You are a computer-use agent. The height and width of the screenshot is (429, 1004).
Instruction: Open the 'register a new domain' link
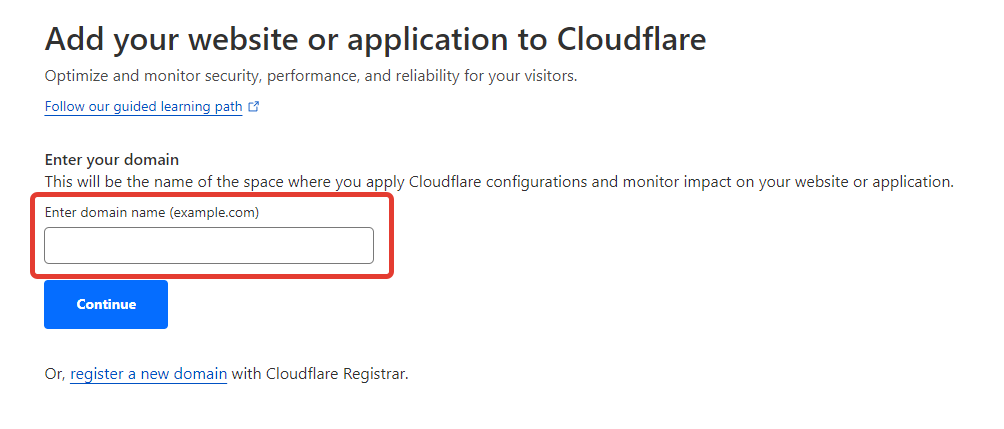[x=148, y=374]
